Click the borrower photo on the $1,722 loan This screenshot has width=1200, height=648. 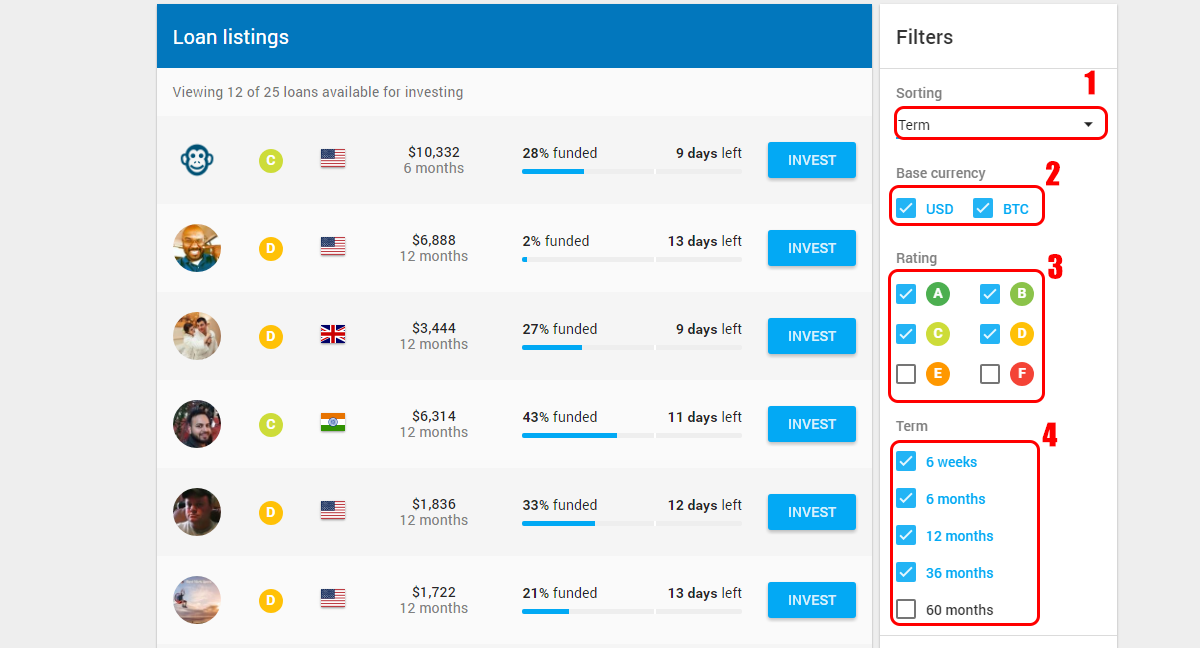(x=197, y=600)
